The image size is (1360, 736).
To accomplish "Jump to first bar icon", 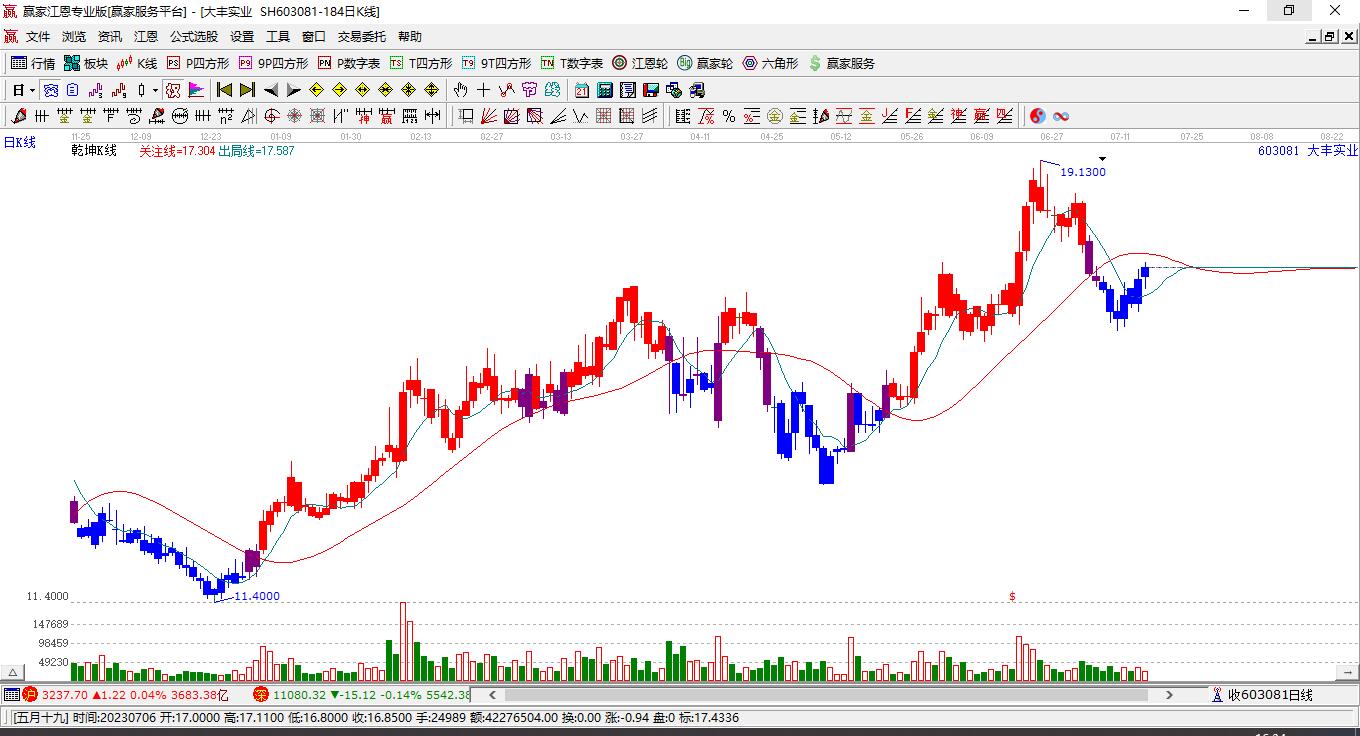I will click(225, 90).
